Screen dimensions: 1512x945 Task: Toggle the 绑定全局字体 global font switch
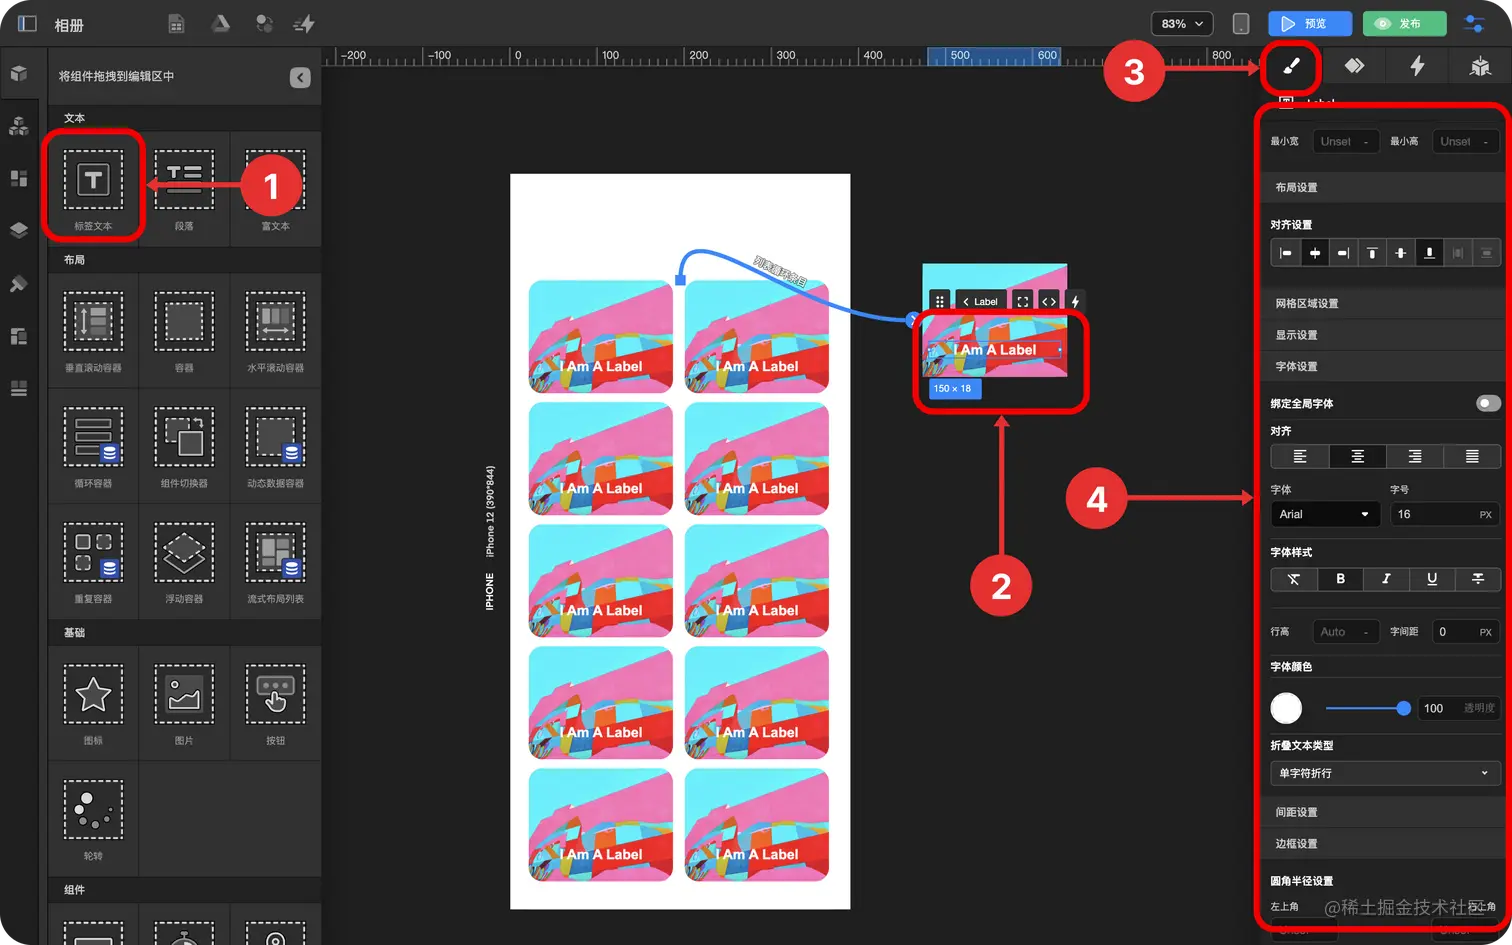tap(1488, 403)
